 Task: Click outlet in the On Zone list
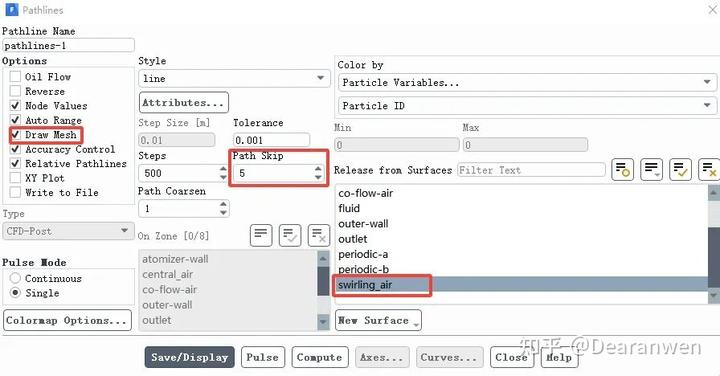click(x=228, y=320)
